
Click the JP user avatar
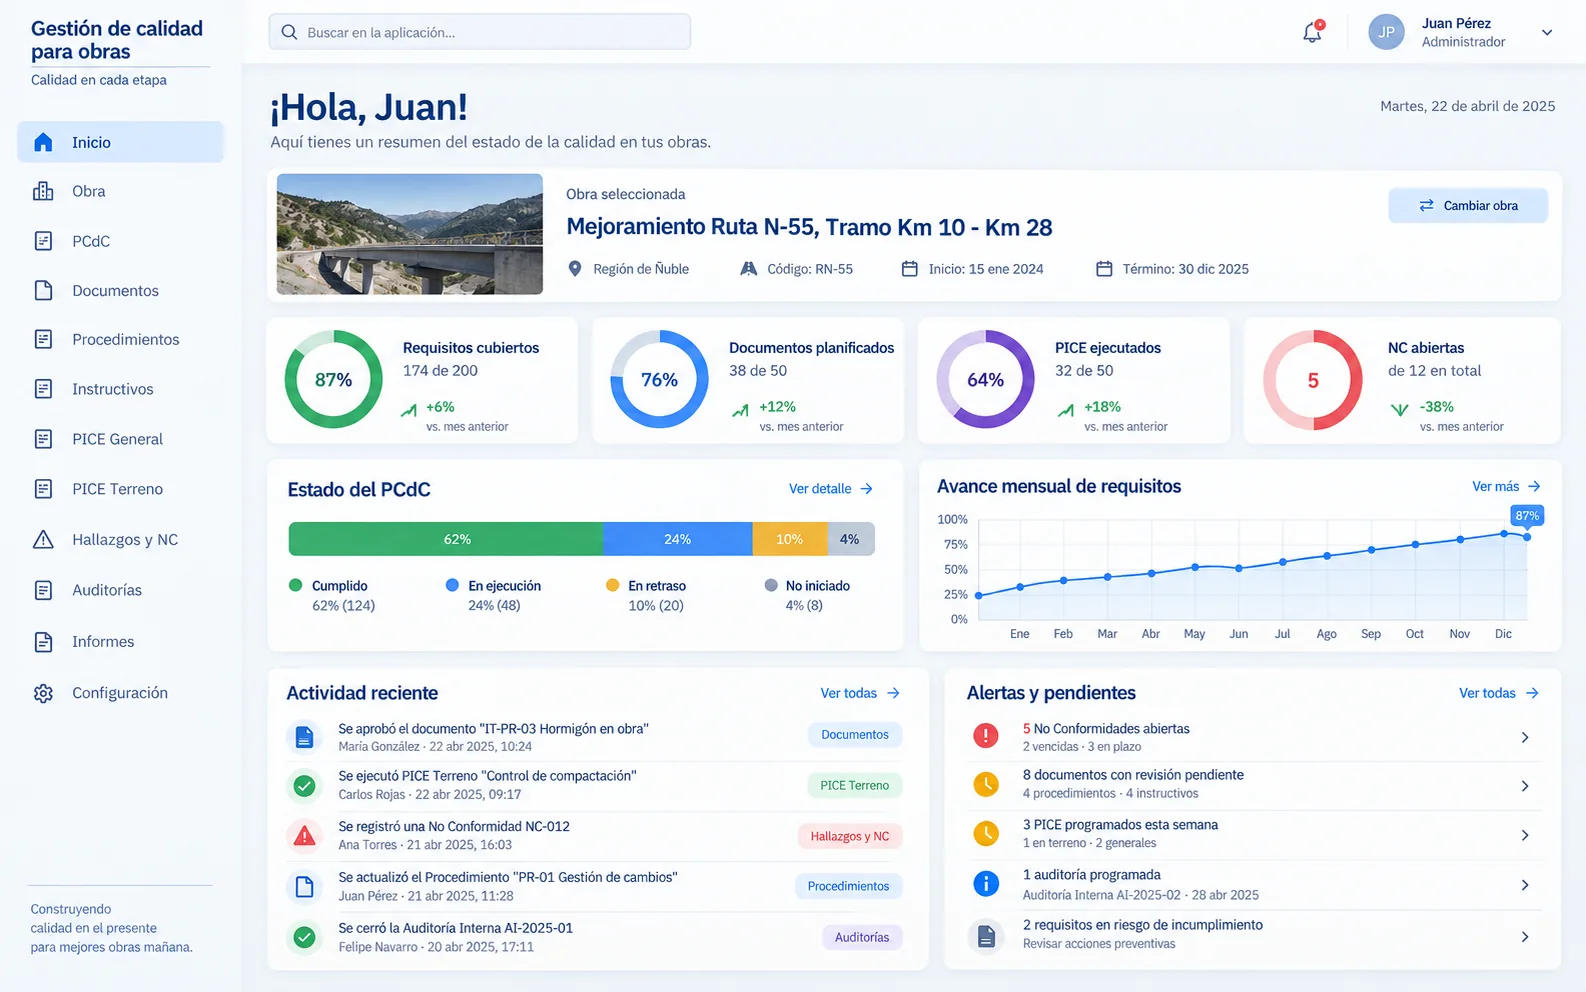1386,32
